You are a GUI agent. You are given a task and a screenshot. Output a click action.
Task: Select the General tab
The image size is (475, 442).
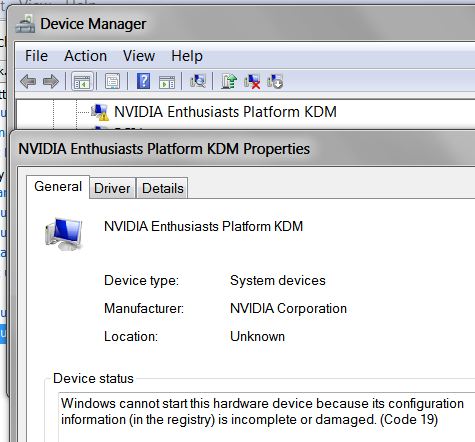pos(58,186)
